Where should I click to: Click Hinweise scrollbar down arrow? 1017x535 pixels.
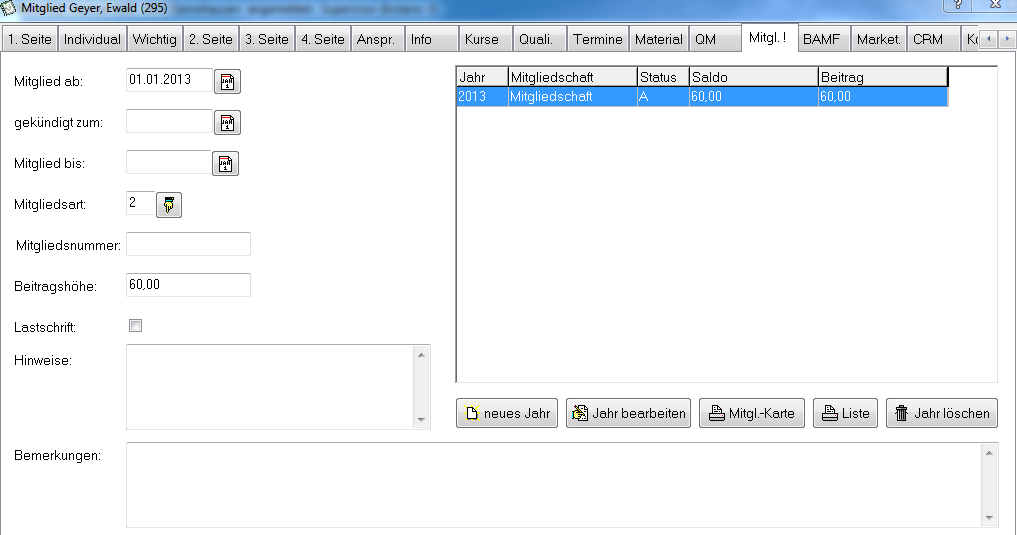pyautogui.click(x=422, y=420)
